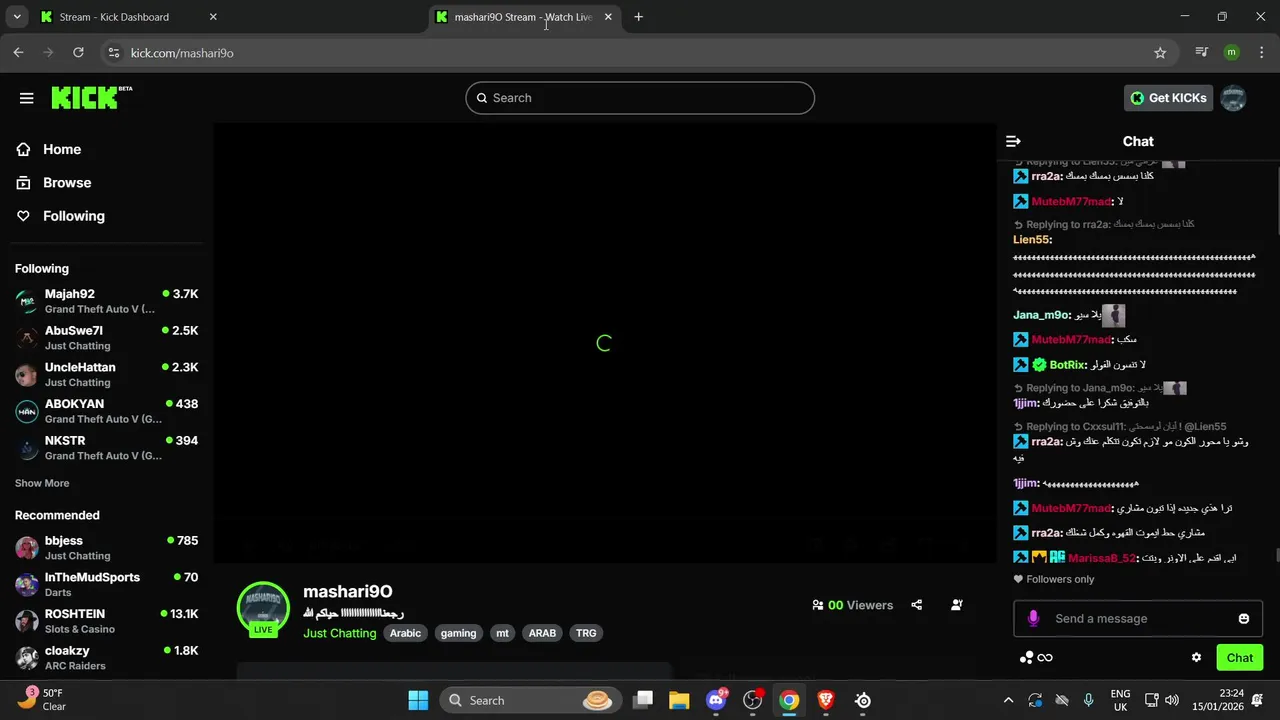
Task: Open the emoji picker in chat
Action: pos(1244,619)
